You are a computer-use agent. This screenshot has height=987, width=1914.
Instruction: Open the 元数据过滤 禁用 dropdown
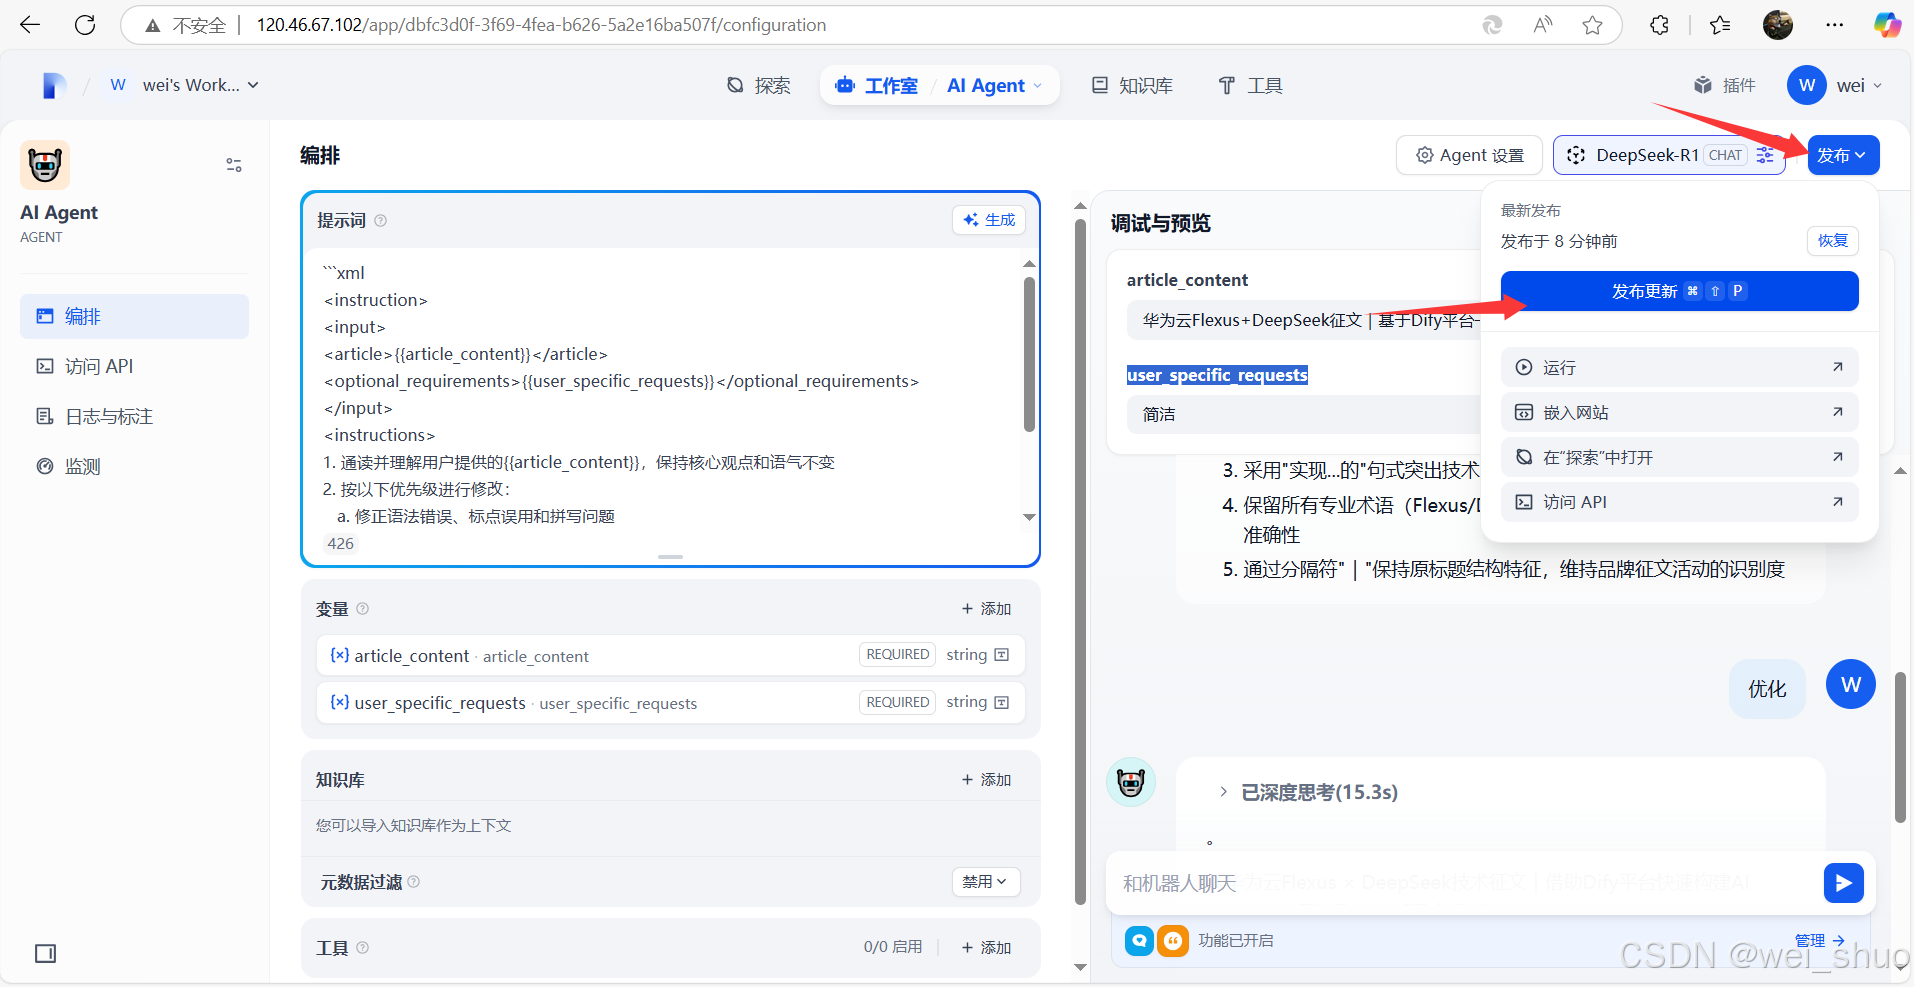(985, 881)
